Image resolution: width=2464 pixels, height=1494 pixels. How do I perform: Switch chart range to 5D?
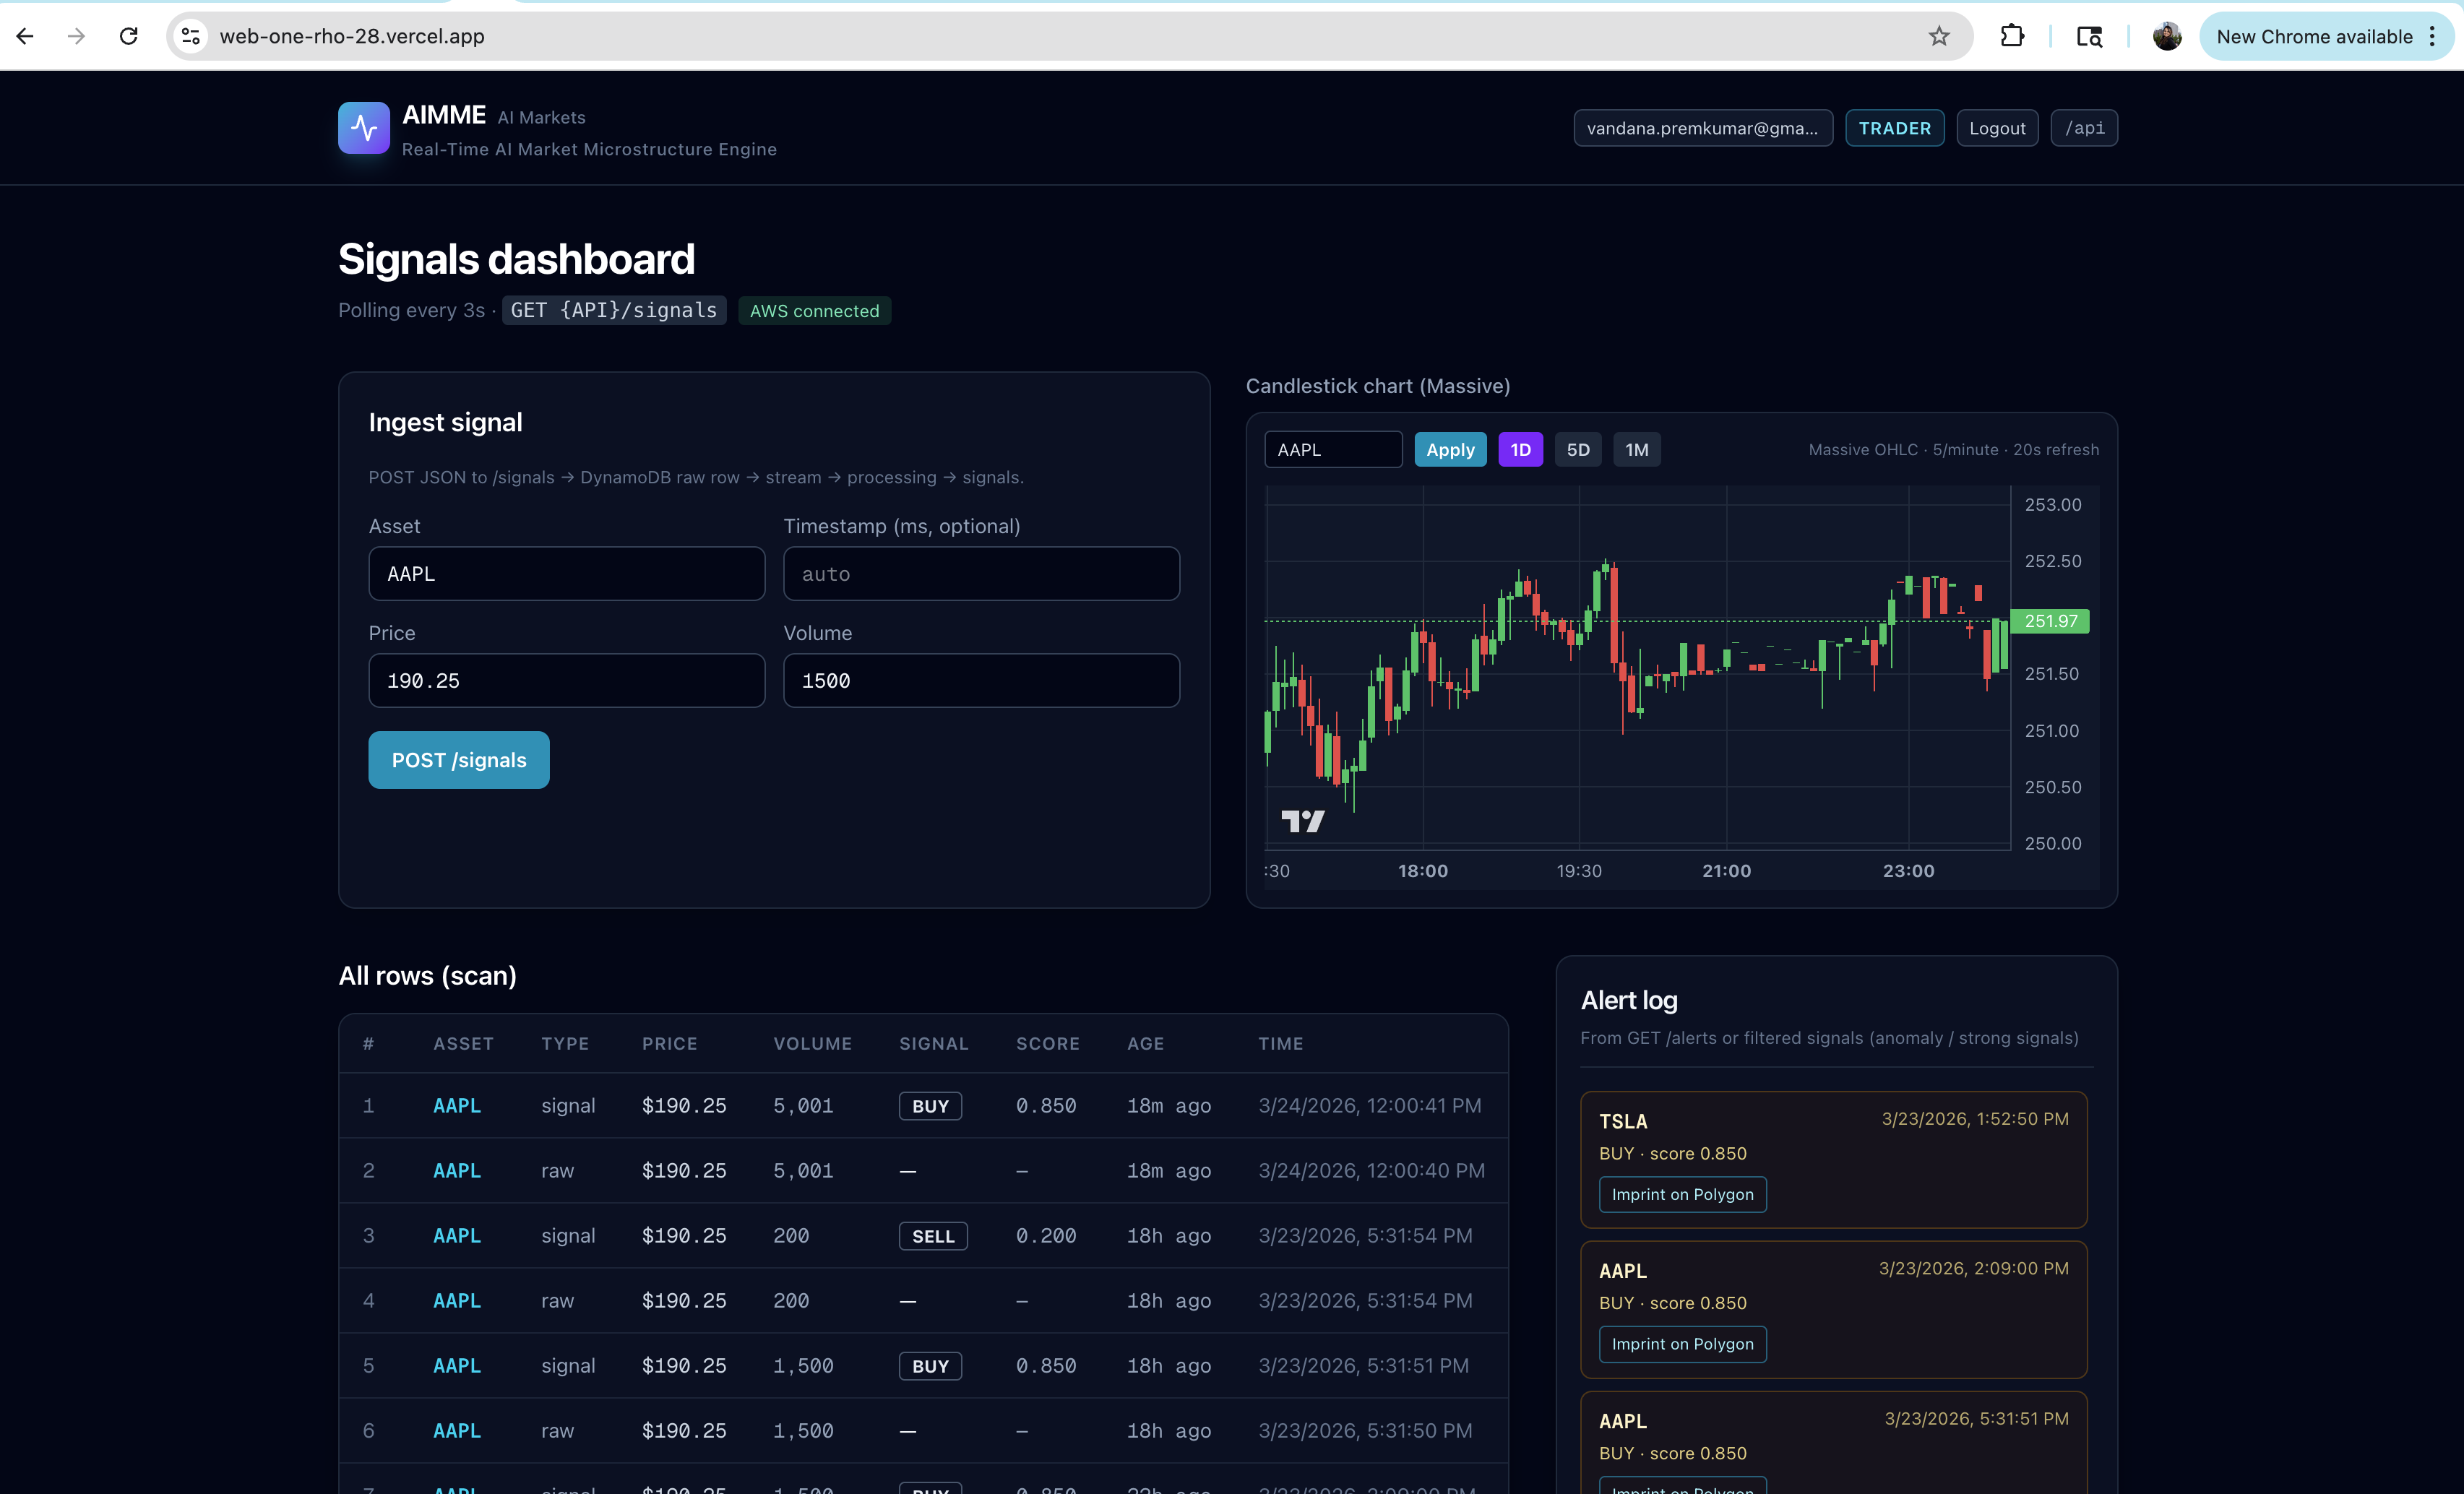pyautogui.click(x=1578, y=450)
